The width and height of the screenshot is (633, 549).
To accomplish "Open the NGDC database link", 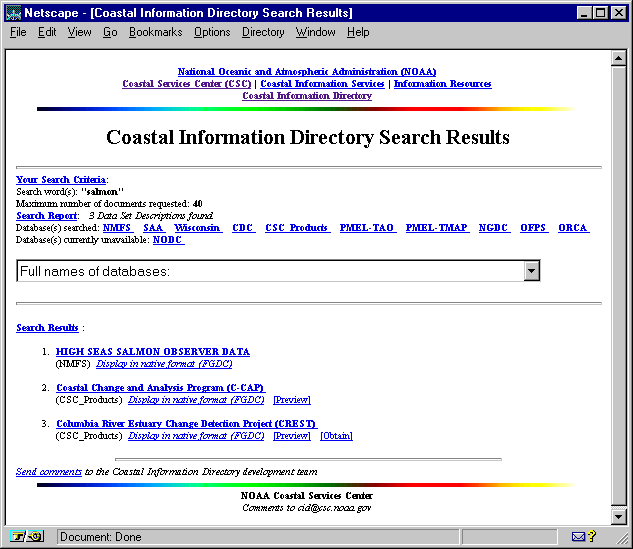I will point(493,228).
